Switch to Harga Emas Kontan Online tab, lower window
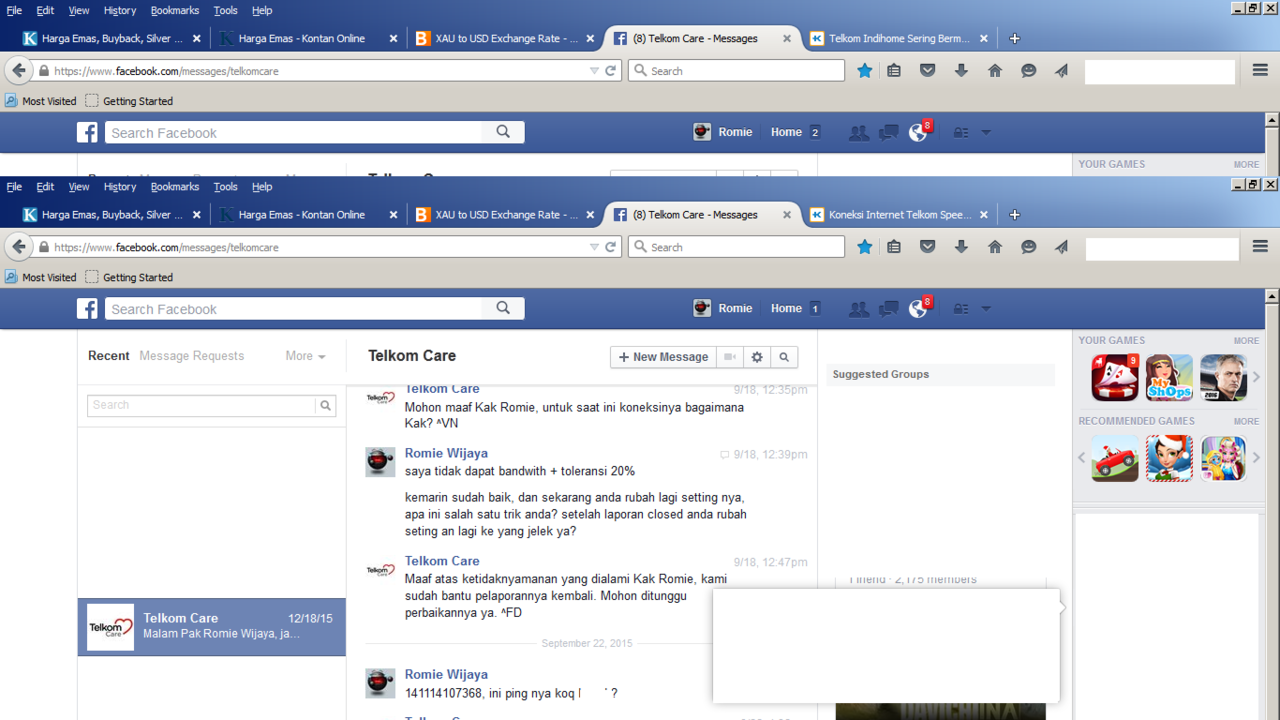The image size is (1280, 720). pos(309,215)
